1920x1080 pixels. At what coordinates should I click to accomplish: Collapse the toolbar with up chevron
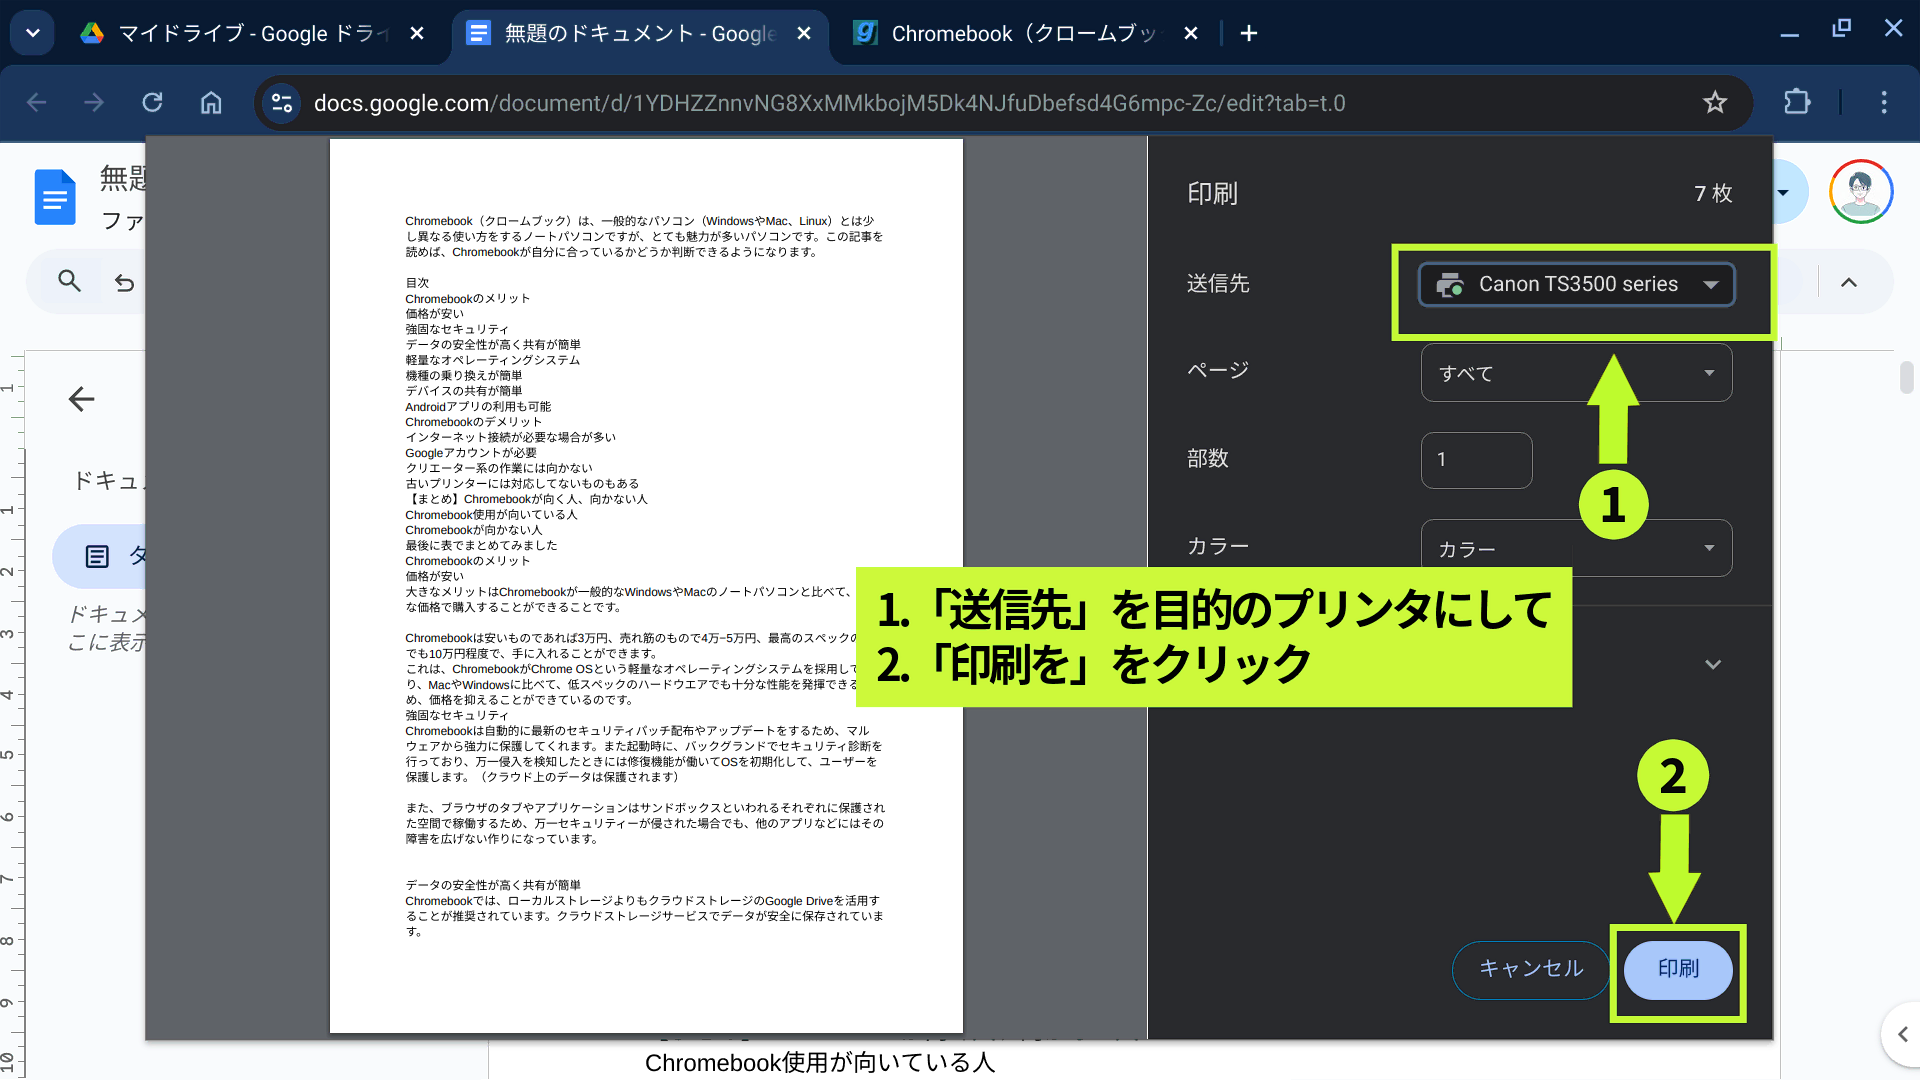click(x=1849, y=282)
